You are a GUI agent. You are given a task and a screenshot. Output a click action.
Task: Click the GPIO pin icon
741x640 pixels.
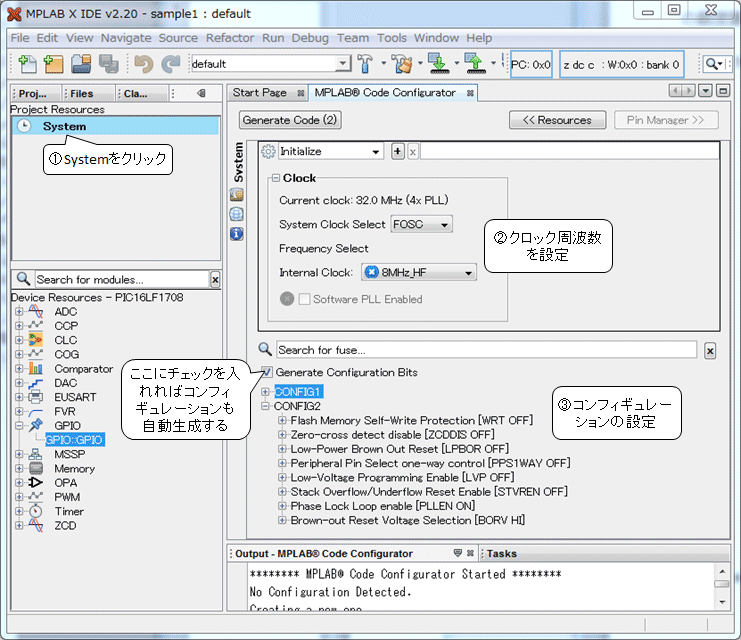(x=35, y=425)
